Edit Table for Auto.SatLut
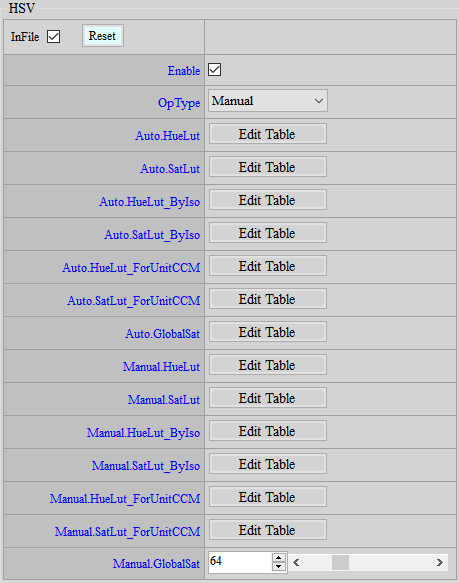 [x=268, y=167]
